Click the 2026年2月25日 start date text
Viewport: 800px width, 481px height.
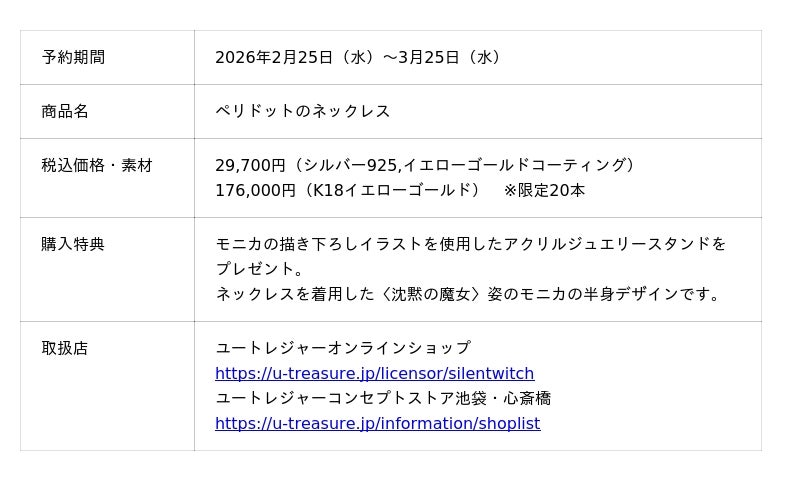coord(274,57)
